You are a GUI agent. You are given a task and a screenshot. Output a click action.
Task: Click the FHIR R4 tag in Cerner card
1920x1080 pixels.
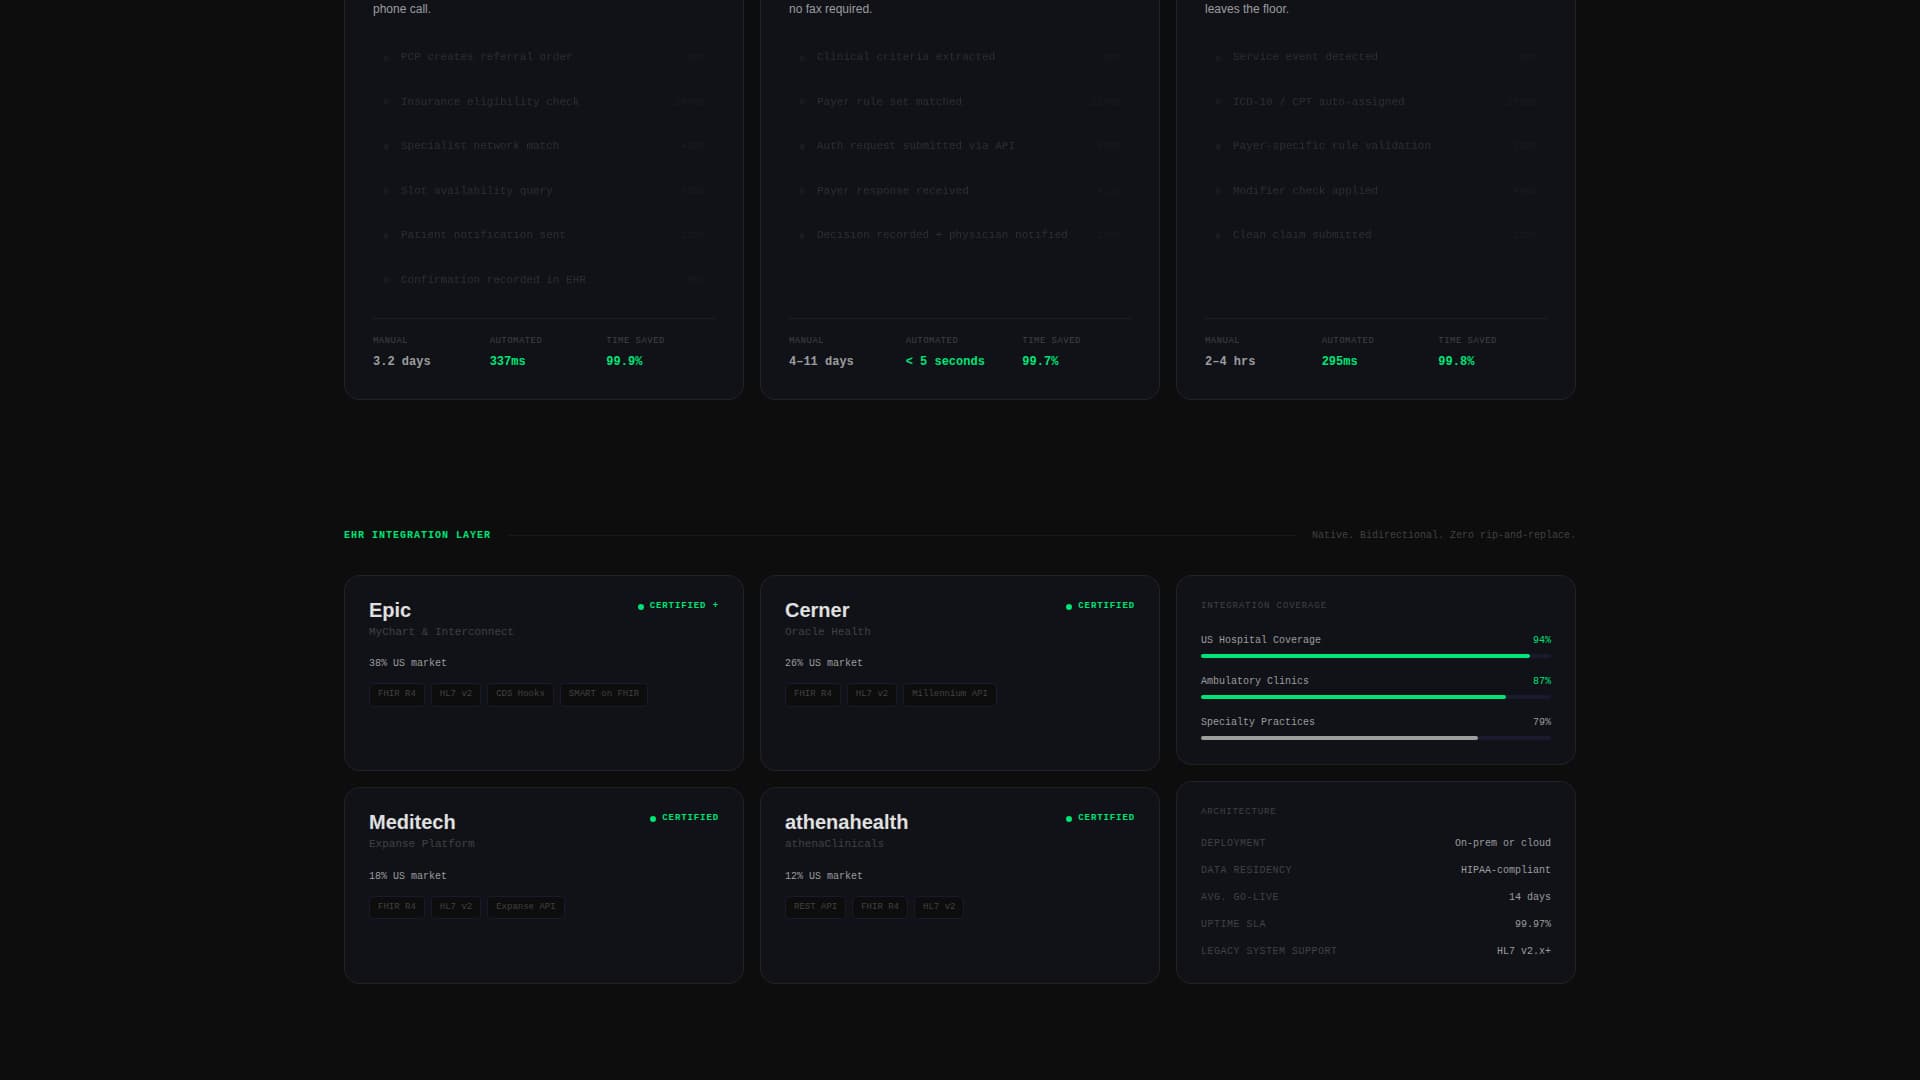tap(813, 694)
